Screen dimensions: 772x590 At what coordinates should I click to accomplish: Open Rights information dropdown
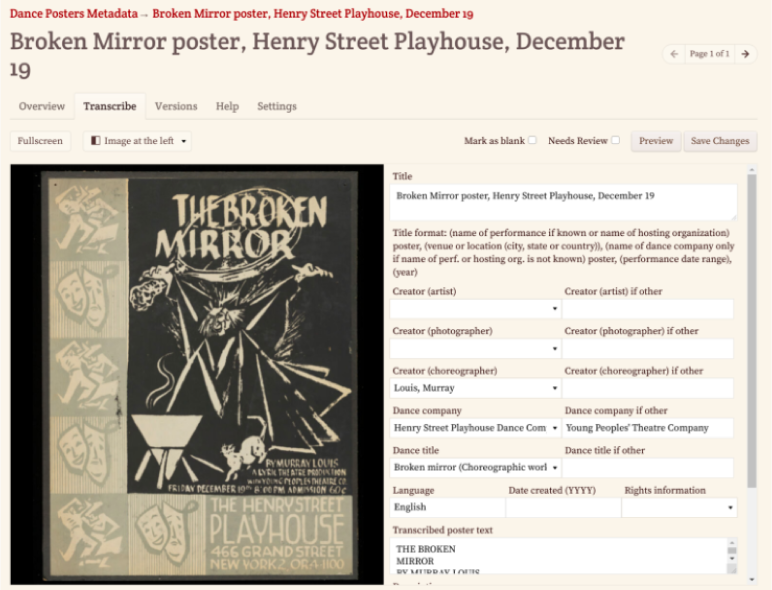click(x=679, y=507)
